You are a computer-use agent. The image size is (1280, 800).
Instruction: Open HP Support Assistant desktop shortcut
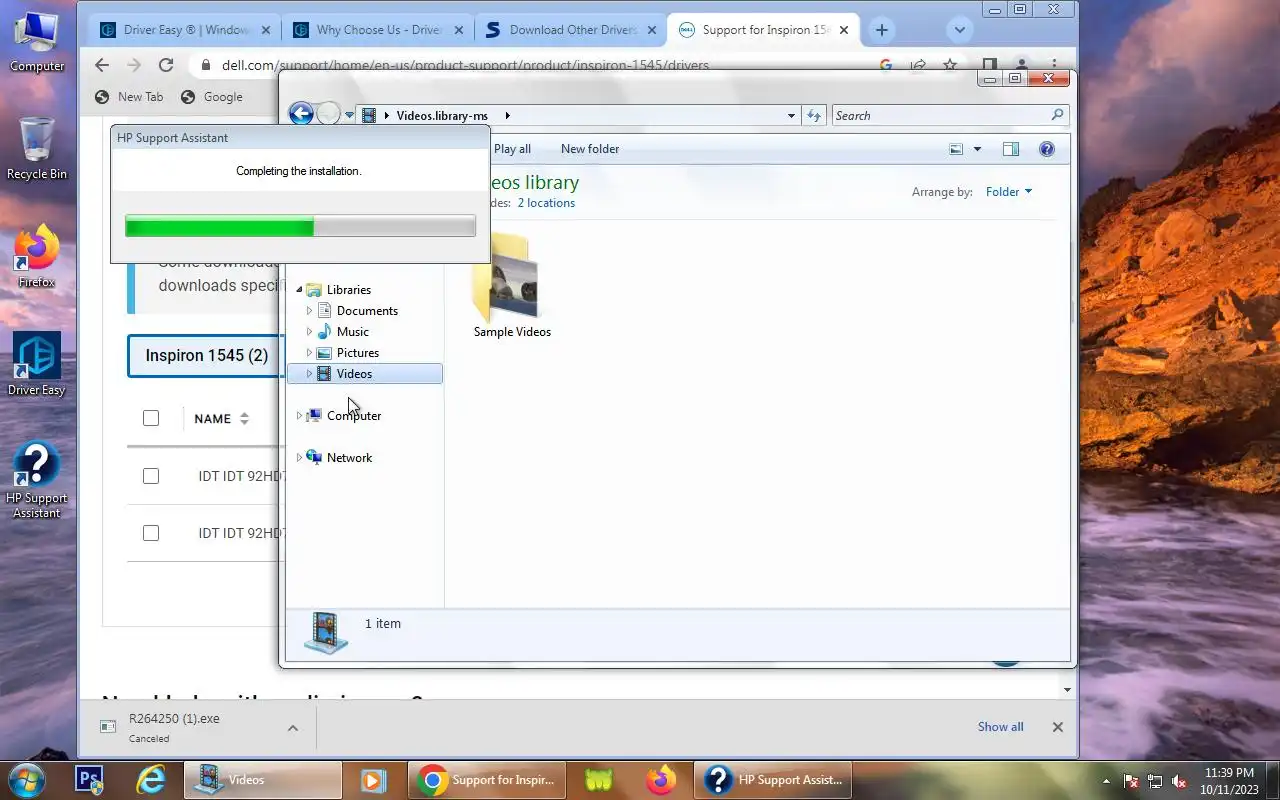(37, 480)
